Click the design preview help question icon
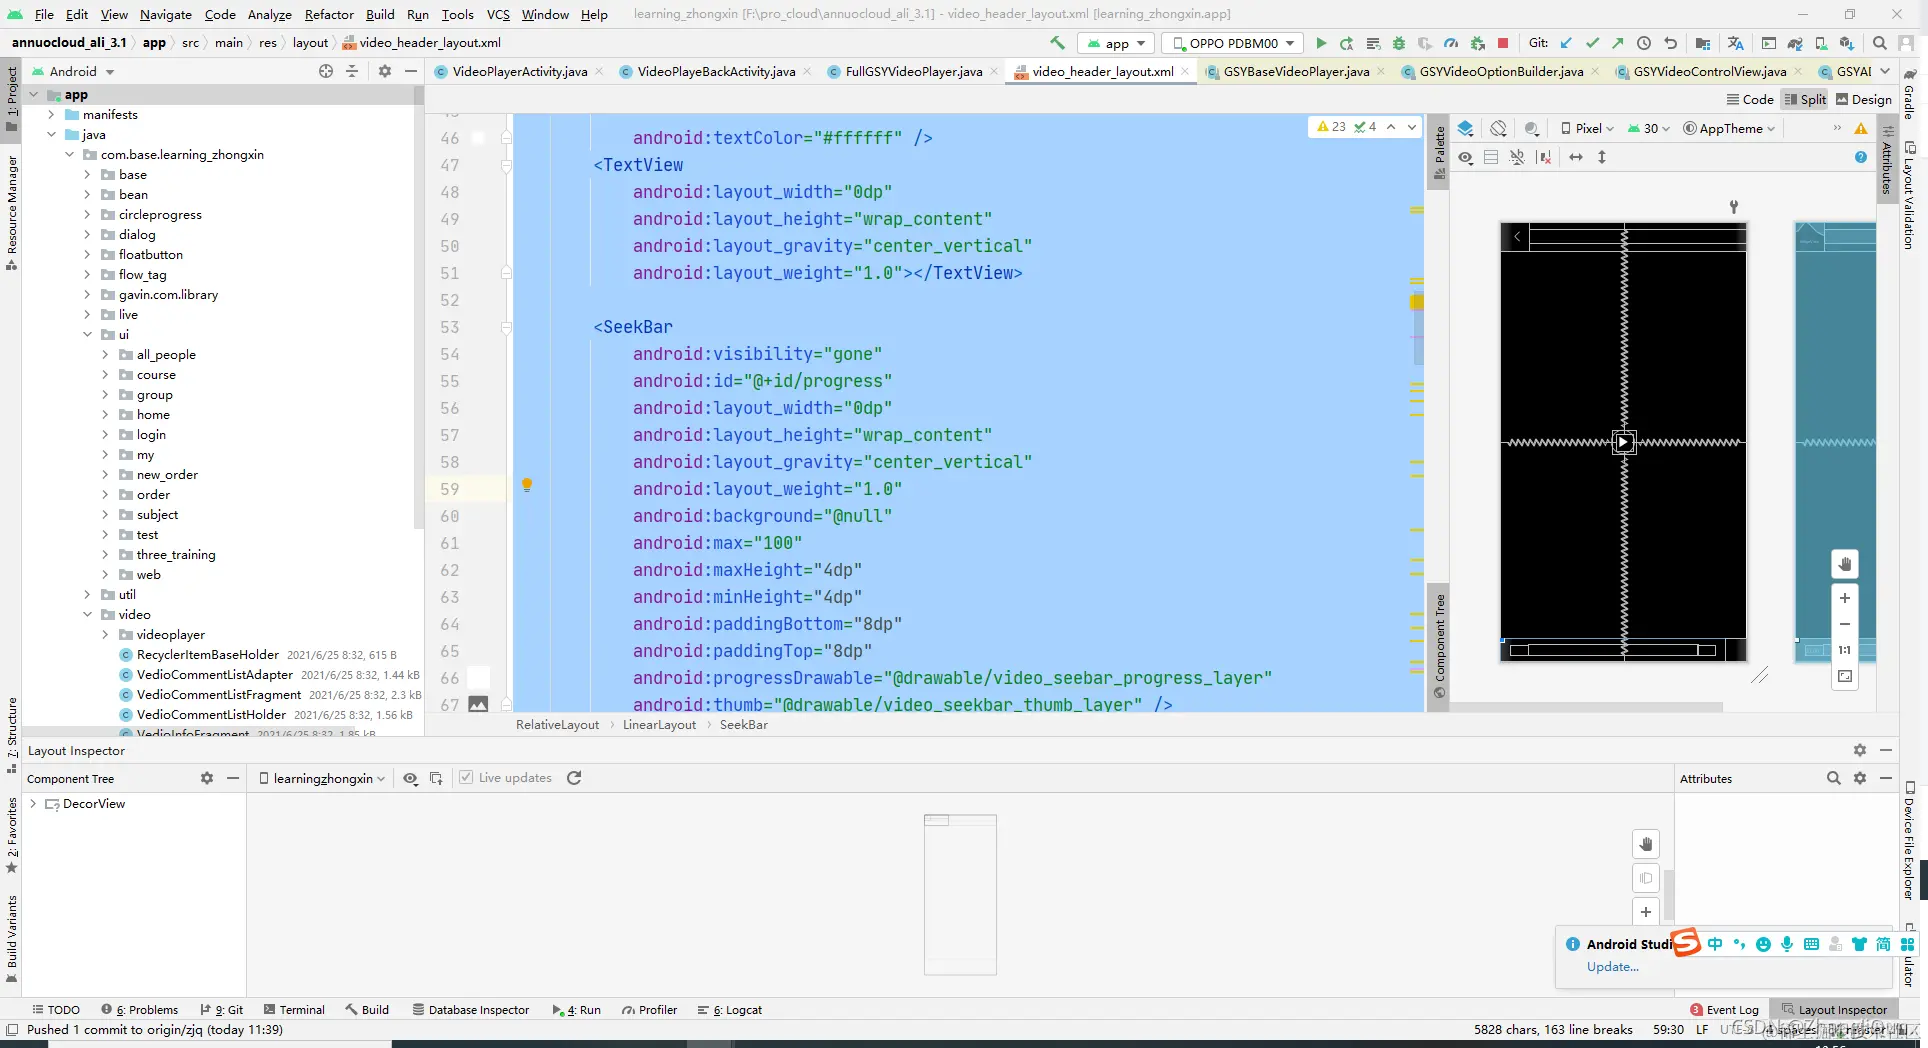The width and height of the screenshot is (1928, 1048). [1860, 157]
